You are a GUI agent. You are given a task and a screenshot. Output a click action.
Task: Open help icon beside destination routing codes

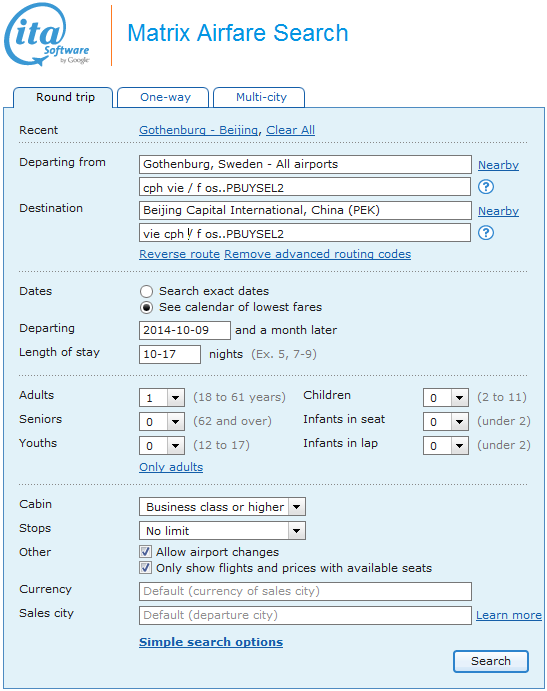tap(486, 233)
